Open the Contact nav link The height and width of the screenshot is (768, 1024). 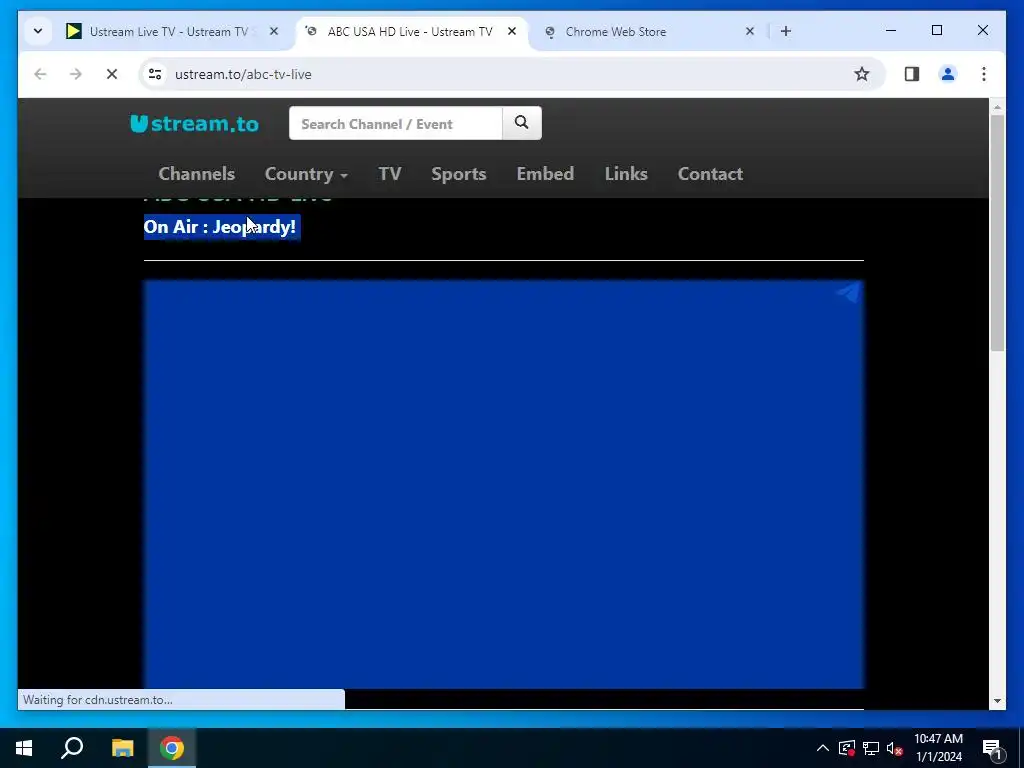tap(710, 174)
